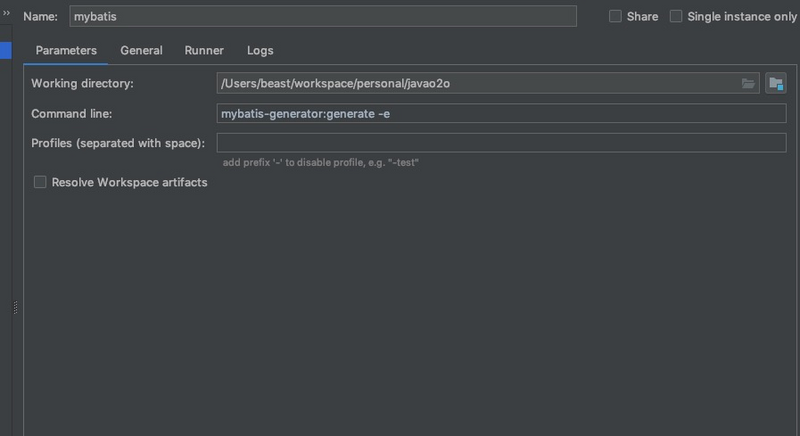Go to the Logs tab

(260, 50)
